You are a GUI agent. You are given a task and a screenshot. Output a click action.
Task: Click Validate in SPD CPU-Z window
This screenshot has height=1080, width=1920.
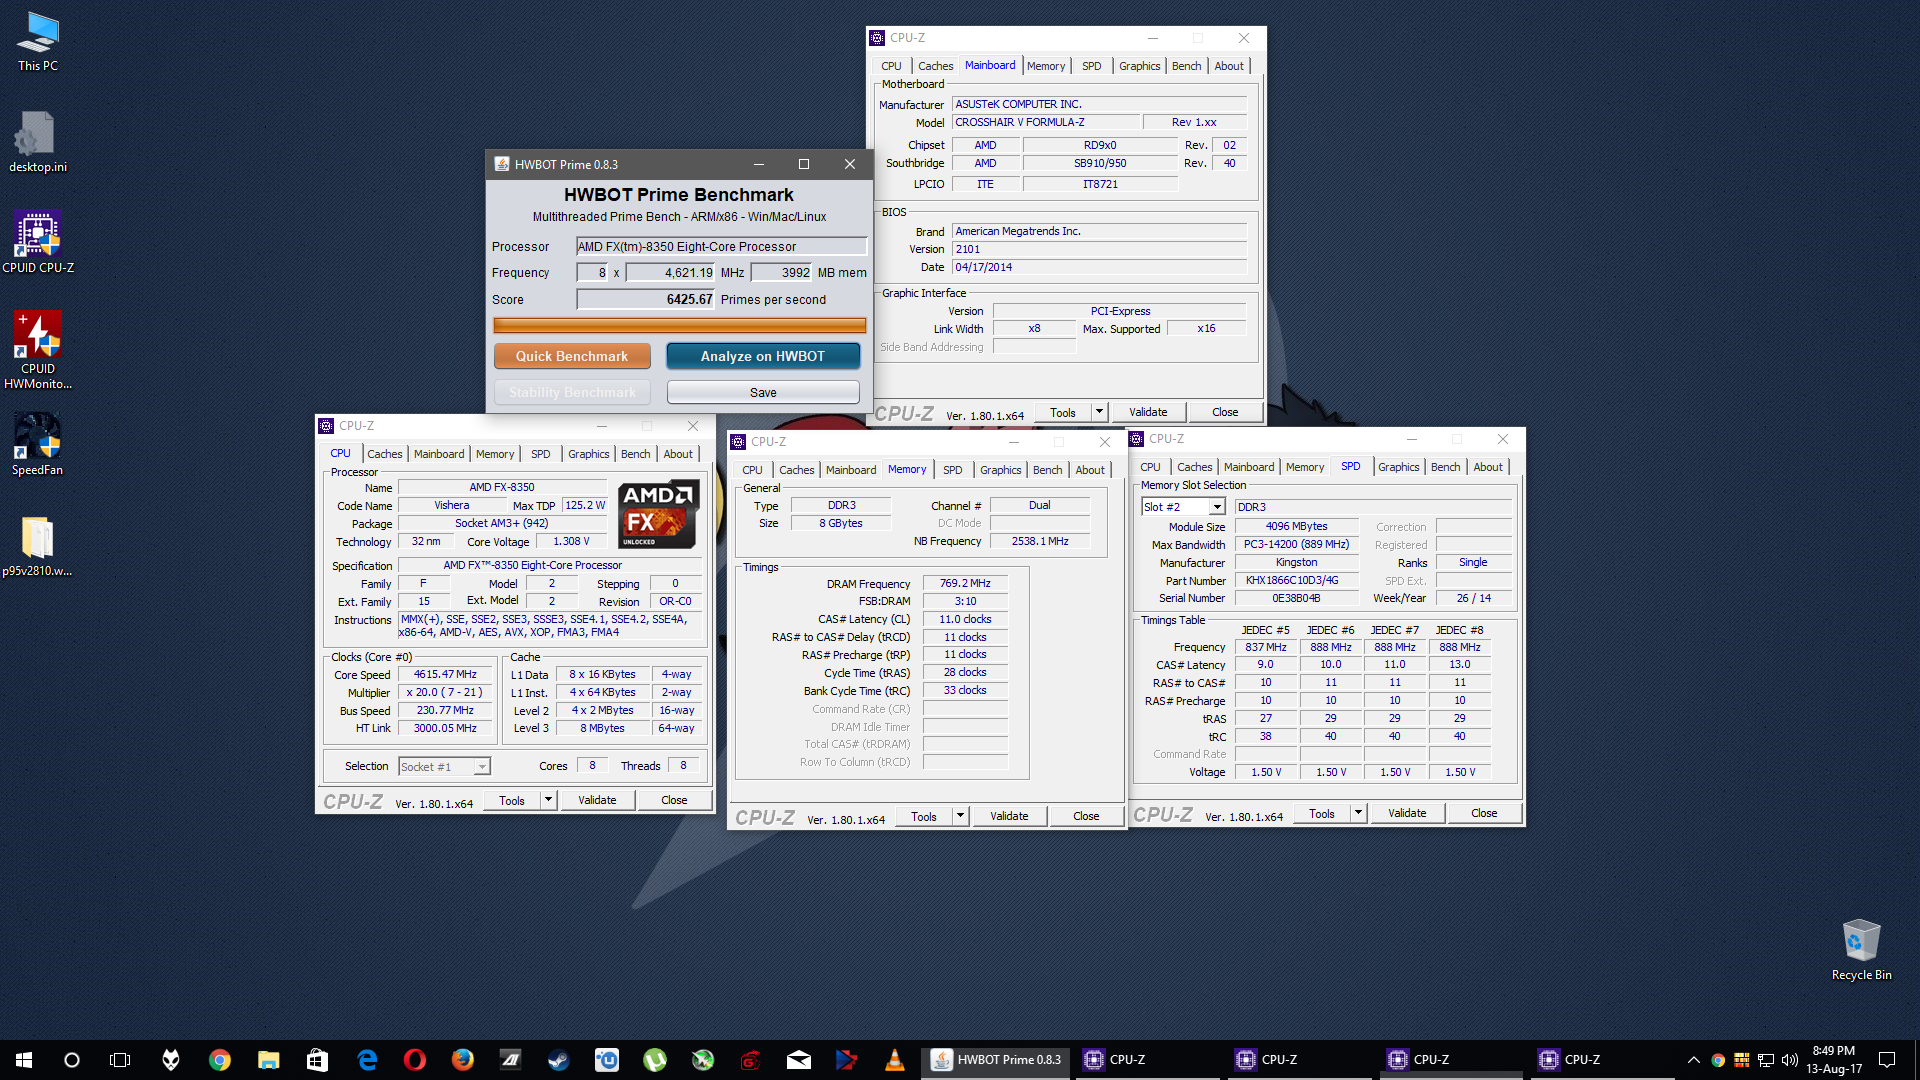1407,813
